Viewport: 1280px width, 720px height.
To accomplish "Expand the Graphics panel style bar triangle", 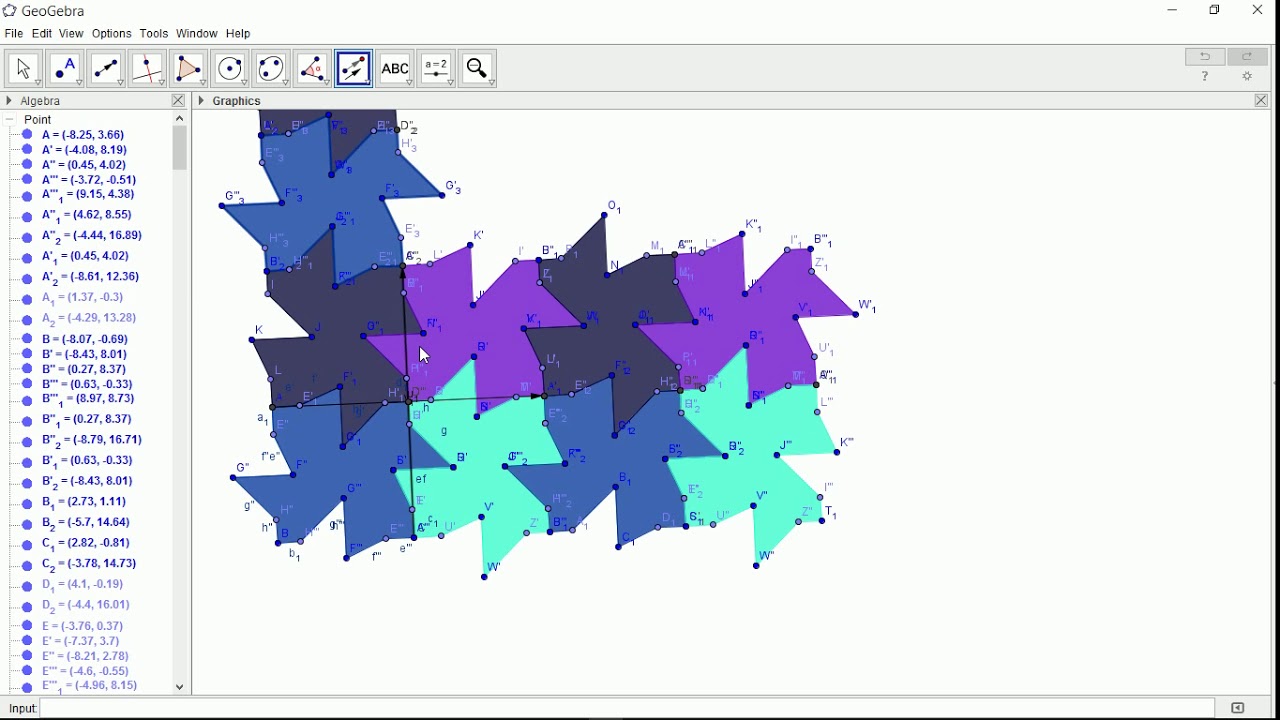I will [x=202, y=101].
